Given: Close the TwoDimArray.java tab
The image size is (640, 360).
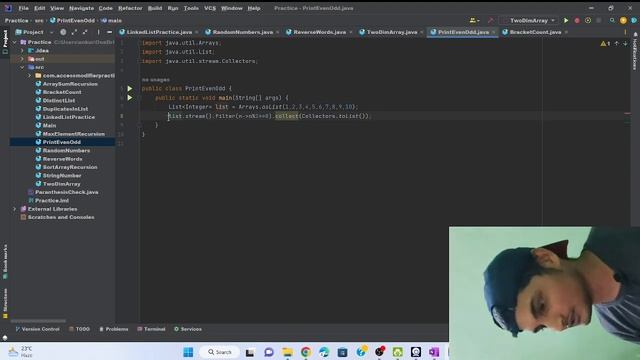Looking at the screenshot, I should point(422,32).
